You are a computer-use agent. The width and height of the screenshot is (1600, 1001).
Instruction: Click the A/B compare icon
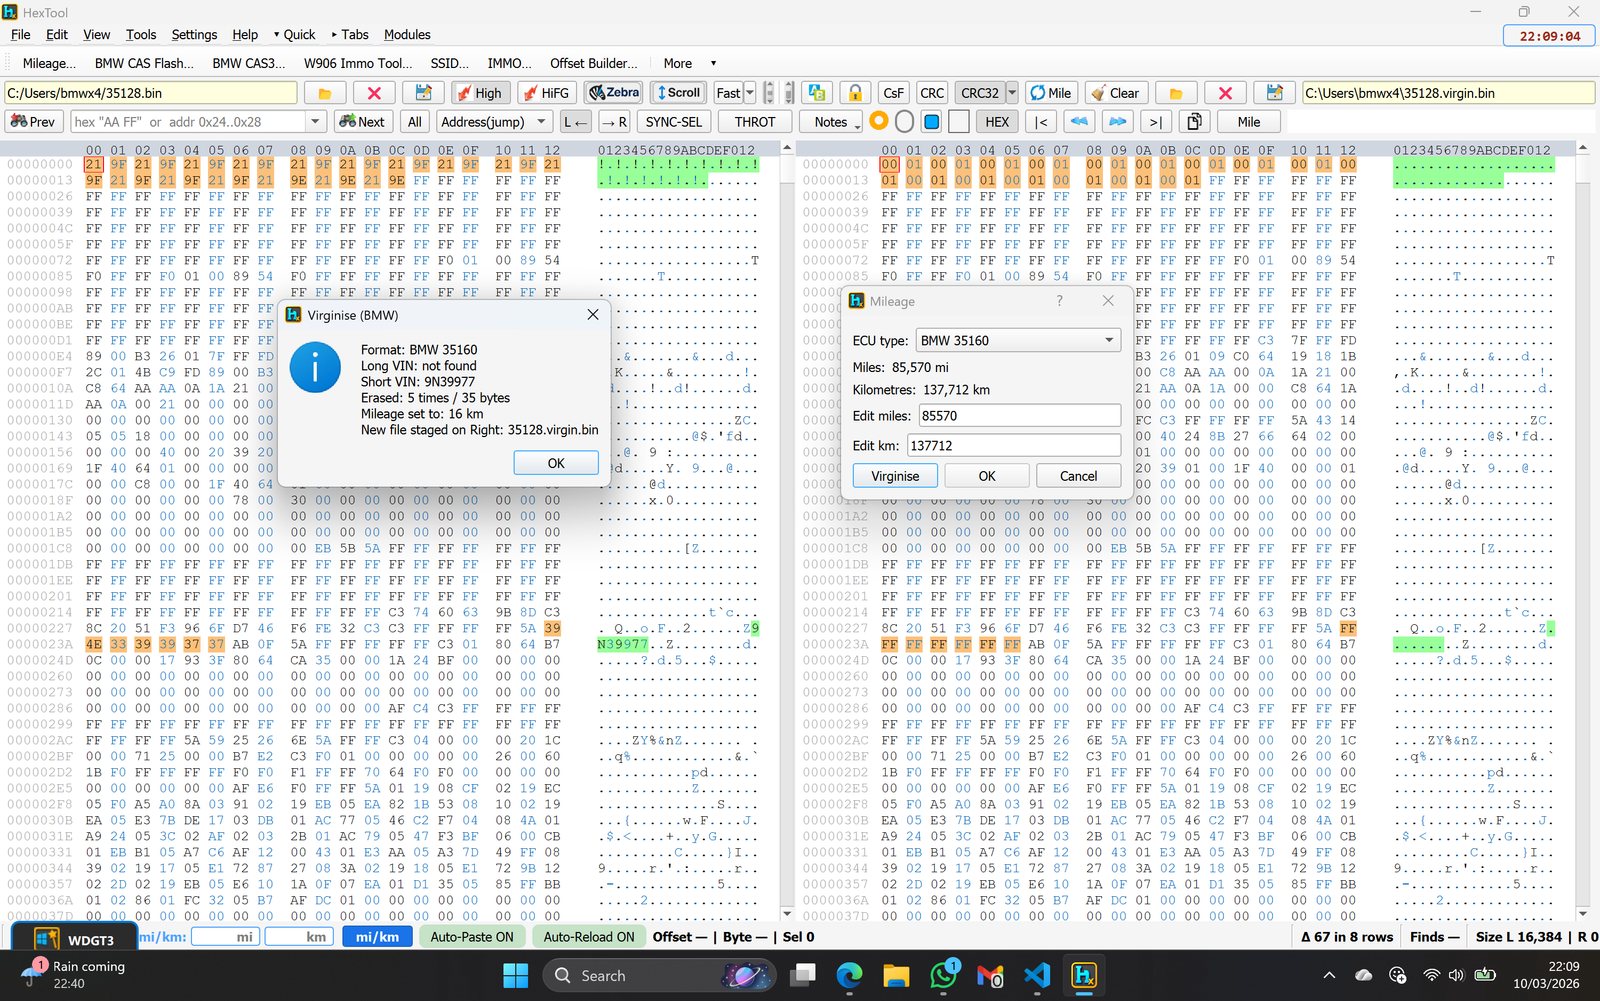pos(816,93)
